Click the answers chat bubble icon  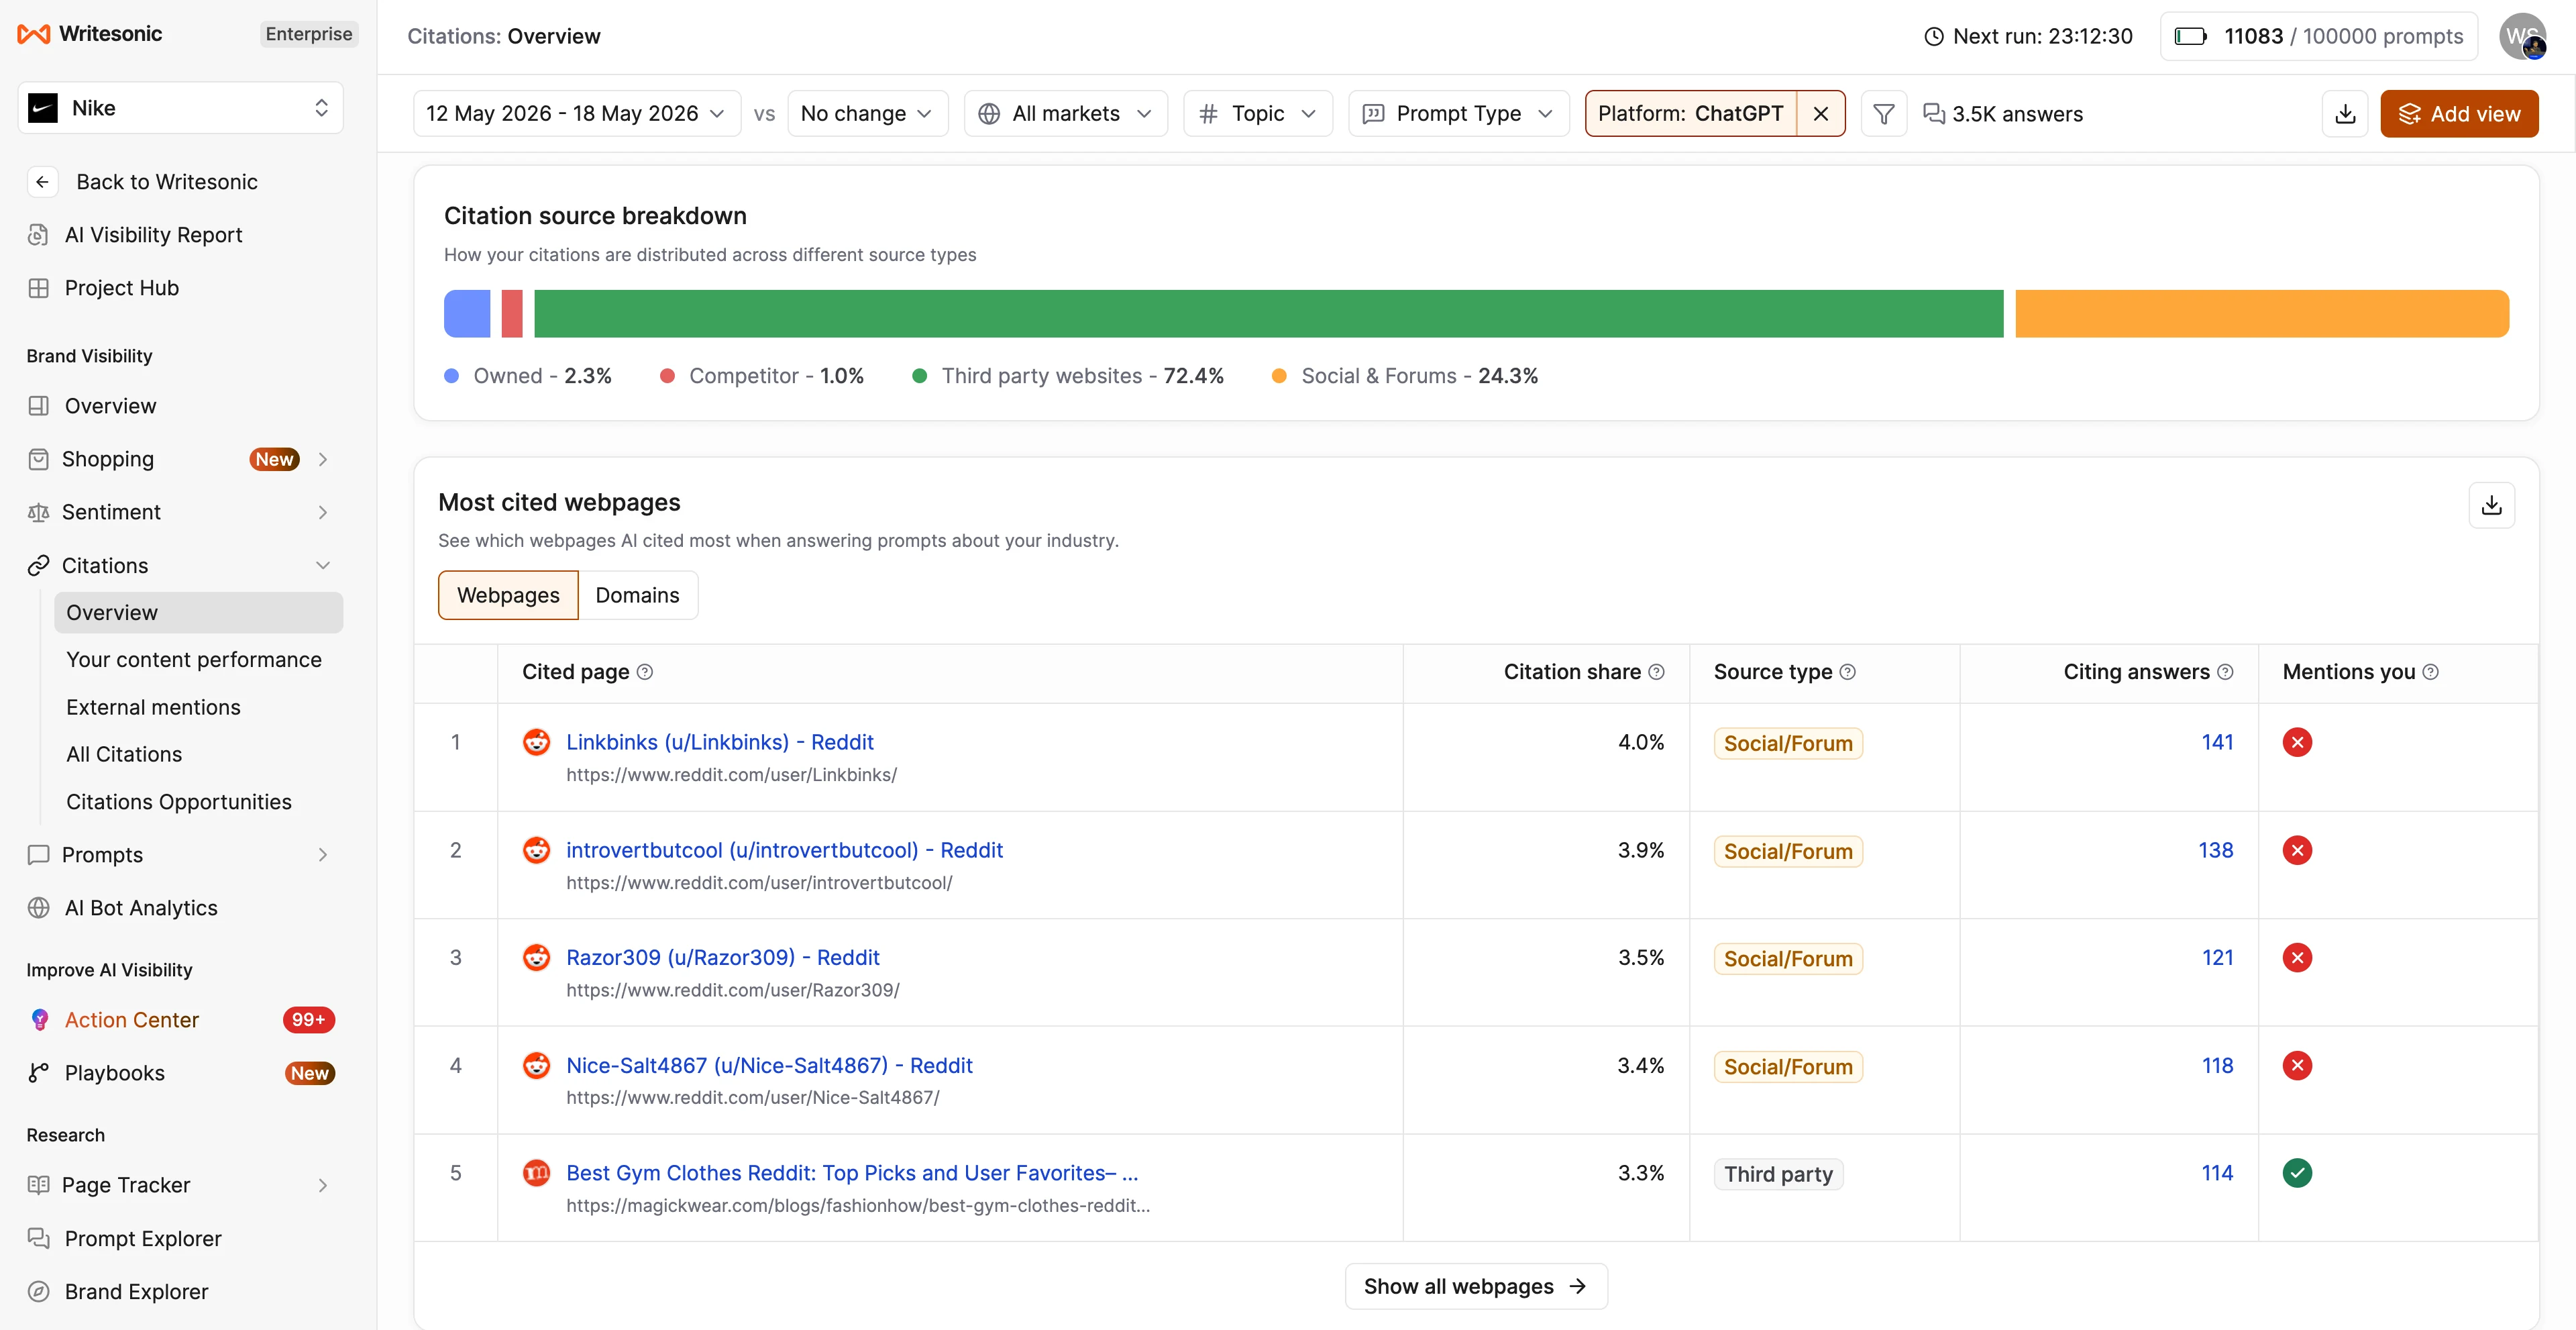click(x=1934, y=114)
